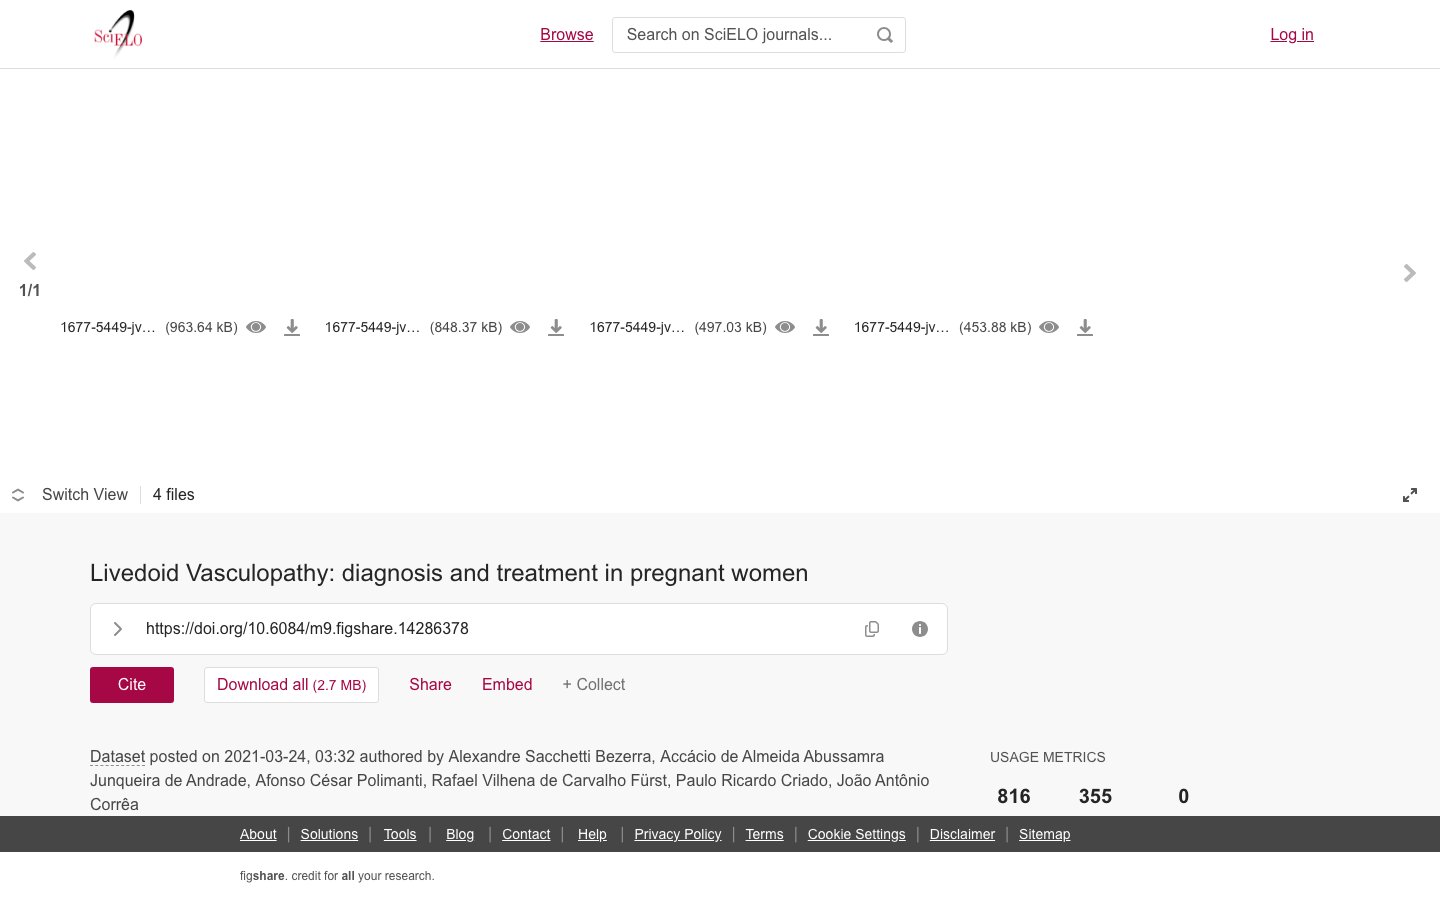Click Download all (2.7 MB) button
The image size is (1440, 900).
pyautogui.click(x=292, y=685)
